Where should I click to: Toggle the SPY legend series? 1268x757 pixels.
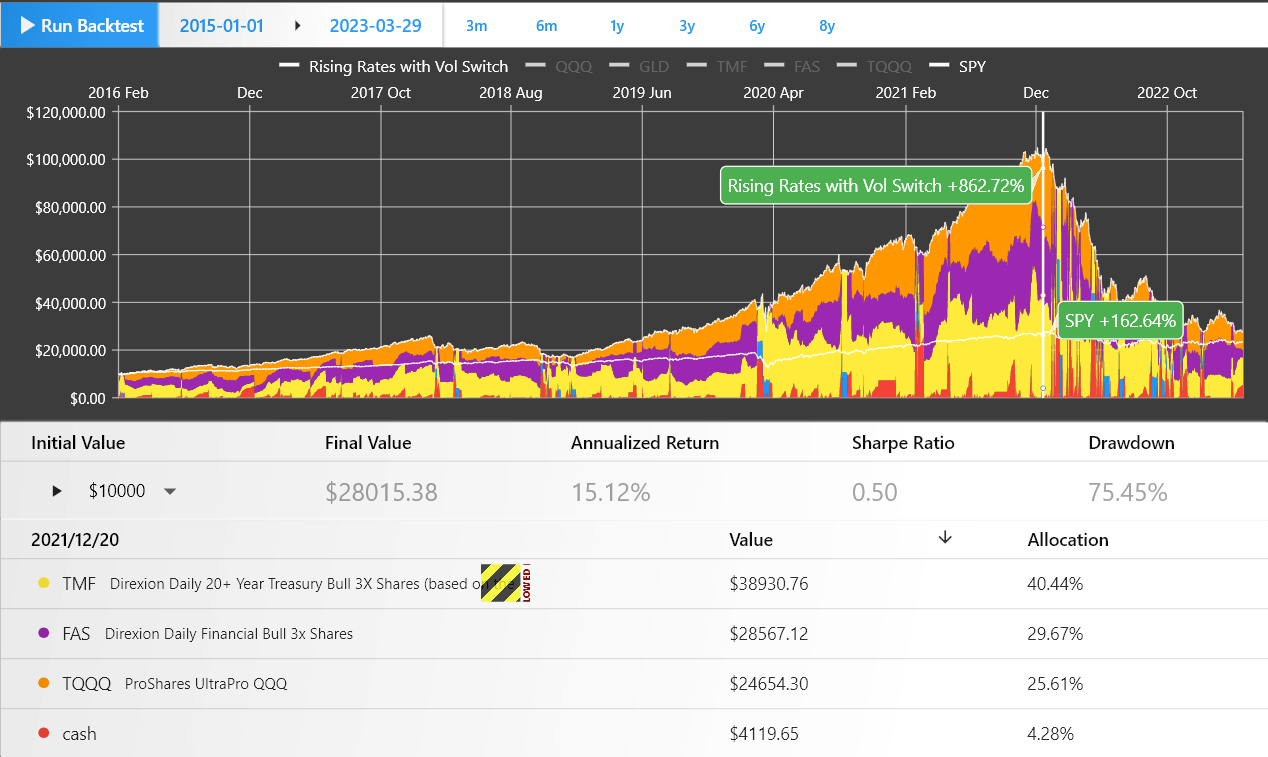(958, 67)
